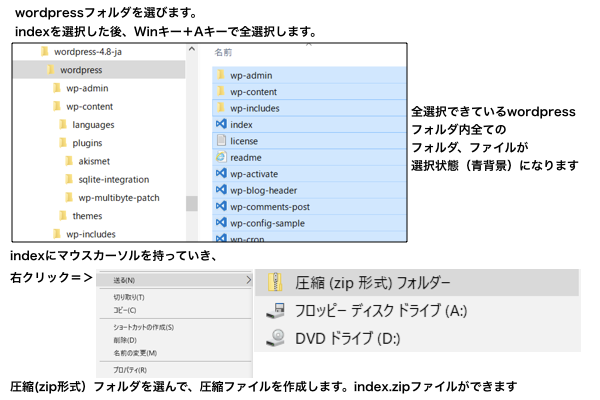This screenshot has height=400, width=600.
Task: Click the Internet Explorer icon beside readme
Action: coord(221,157)
